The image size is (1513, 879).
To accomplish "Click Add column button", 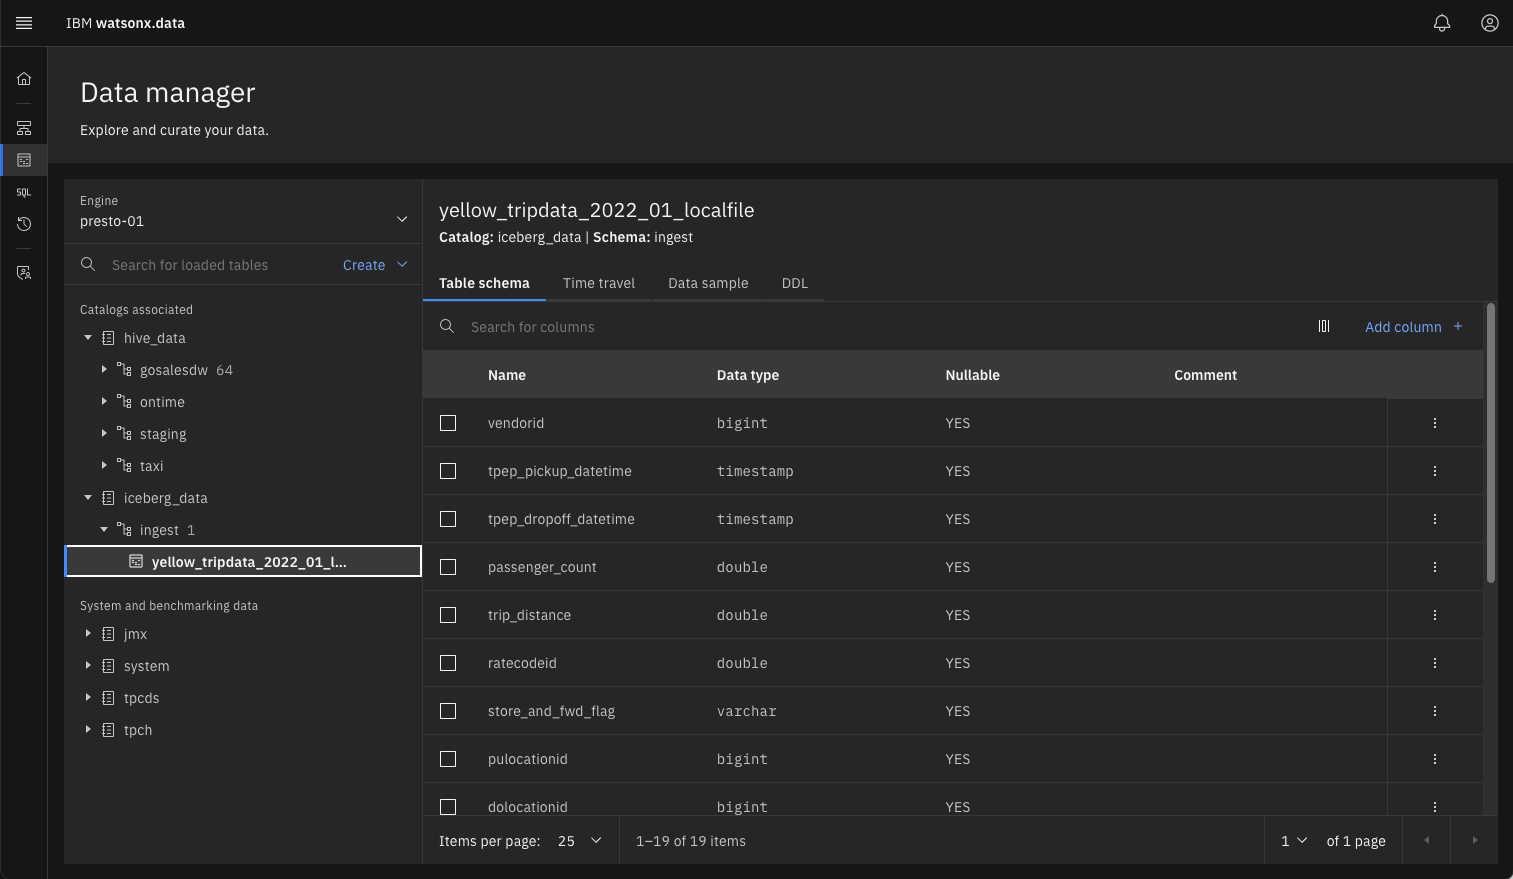I will (1414, 327).
